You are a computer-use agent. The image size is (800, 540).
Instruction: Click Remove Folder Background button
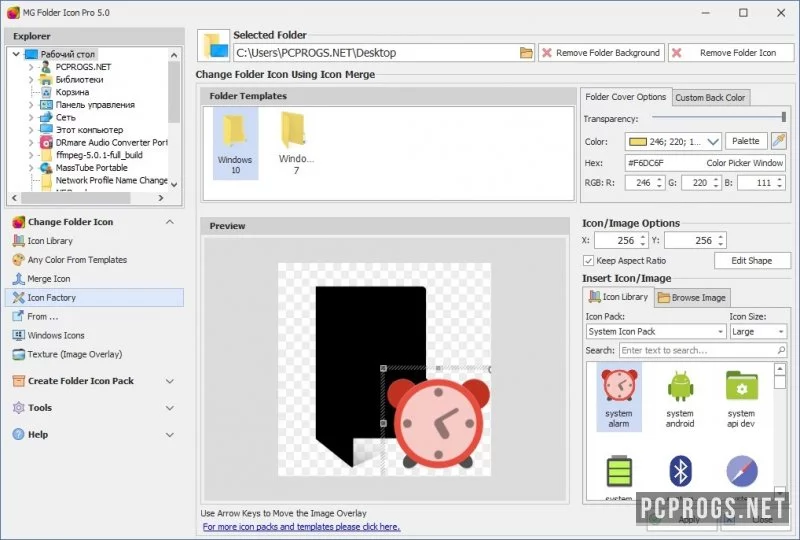click(601, 53)
